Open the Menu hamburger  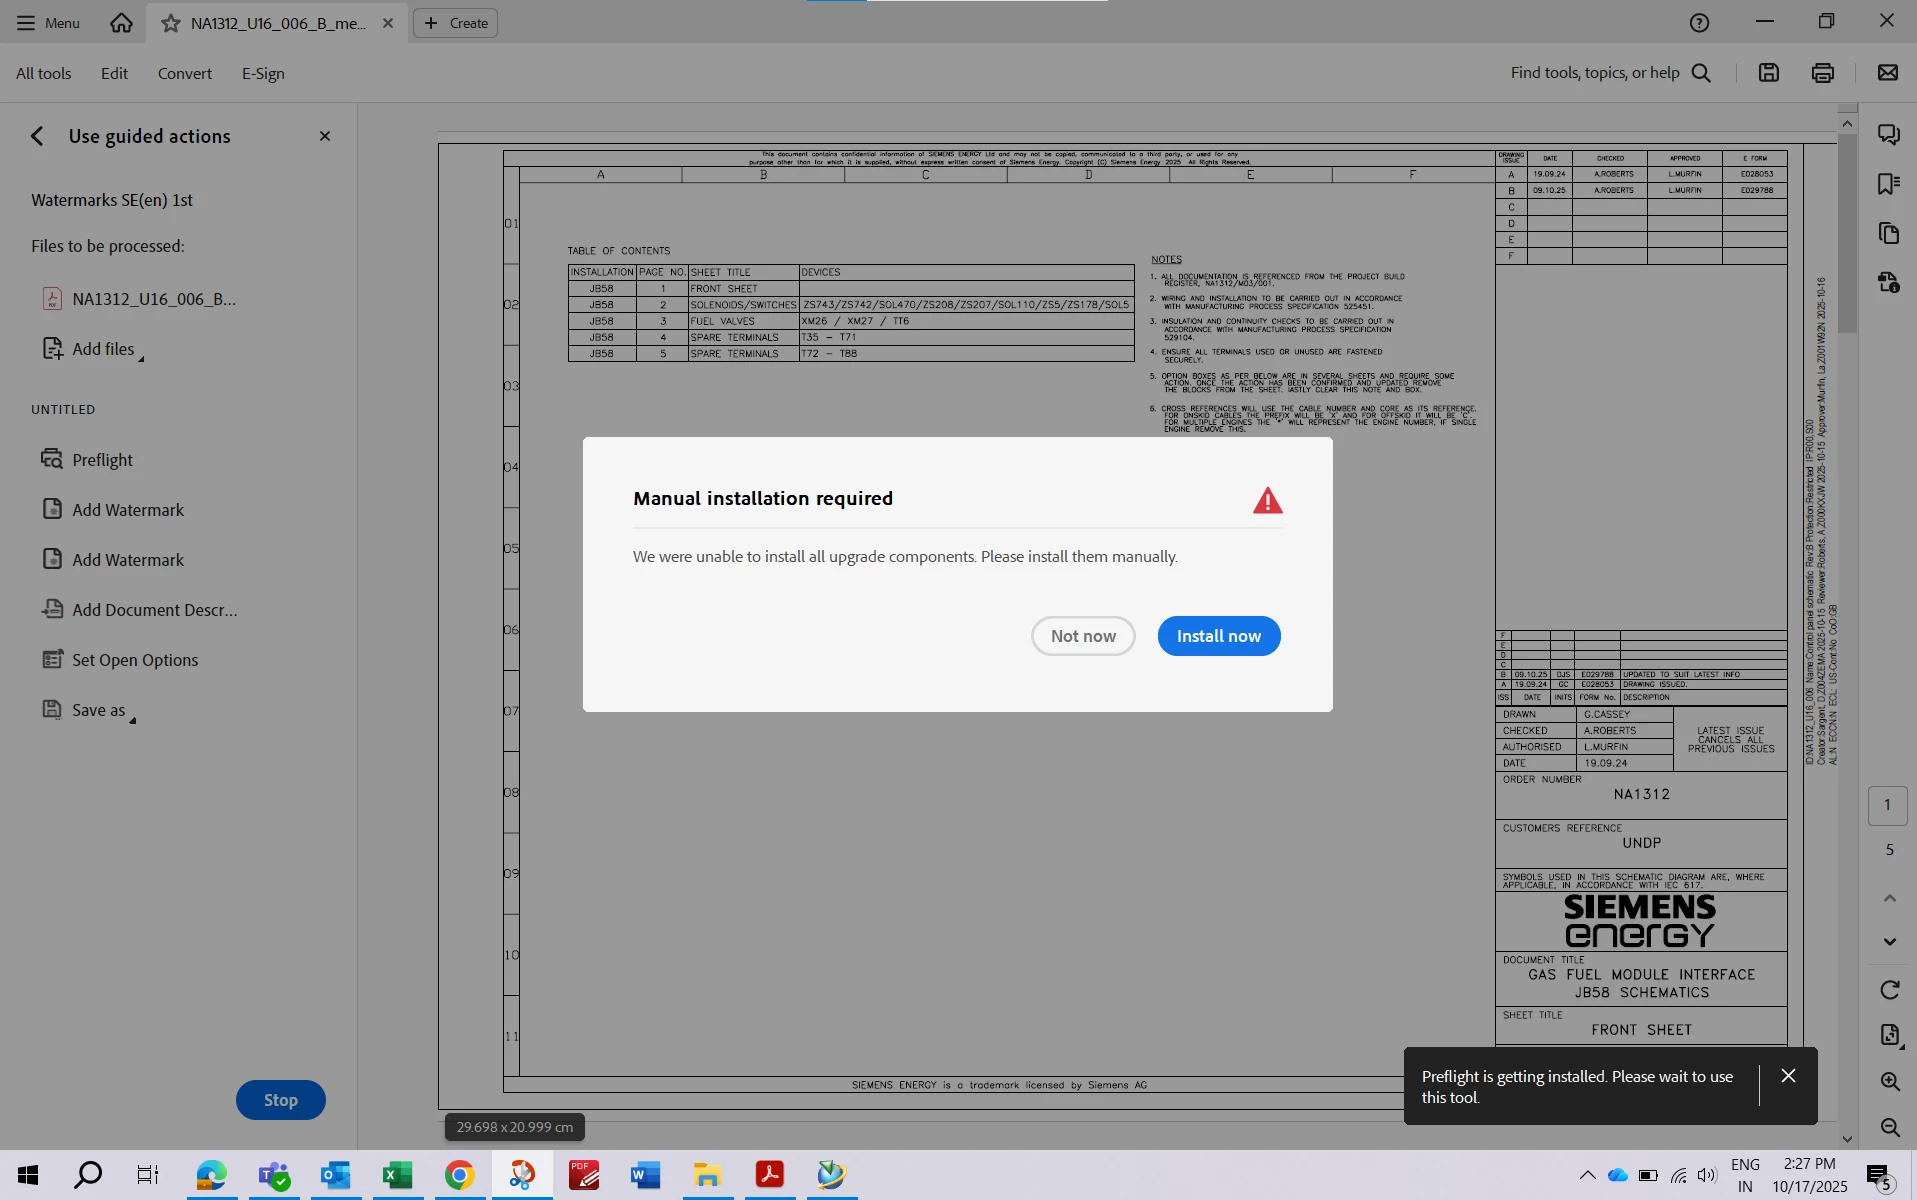(x=48, y=23)
